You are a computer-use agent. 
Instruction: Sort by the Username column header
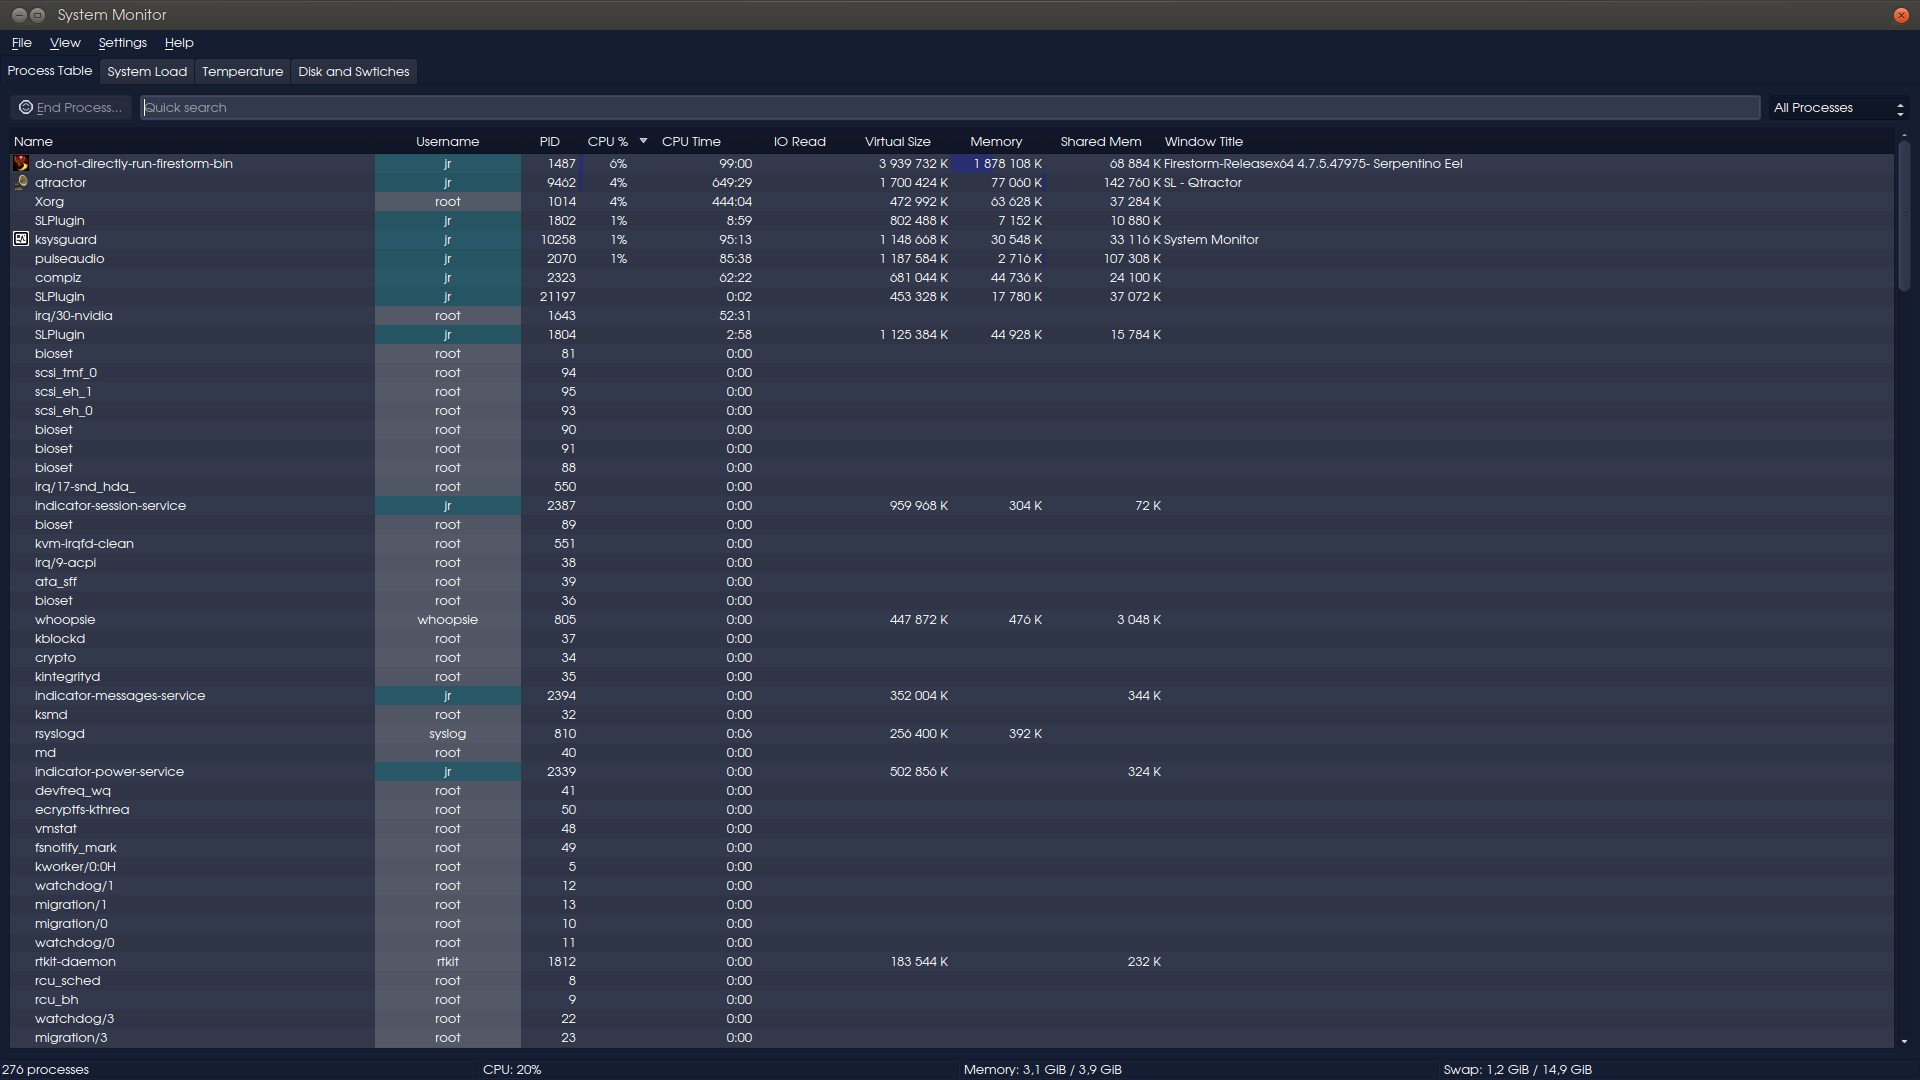pos(447,141)
